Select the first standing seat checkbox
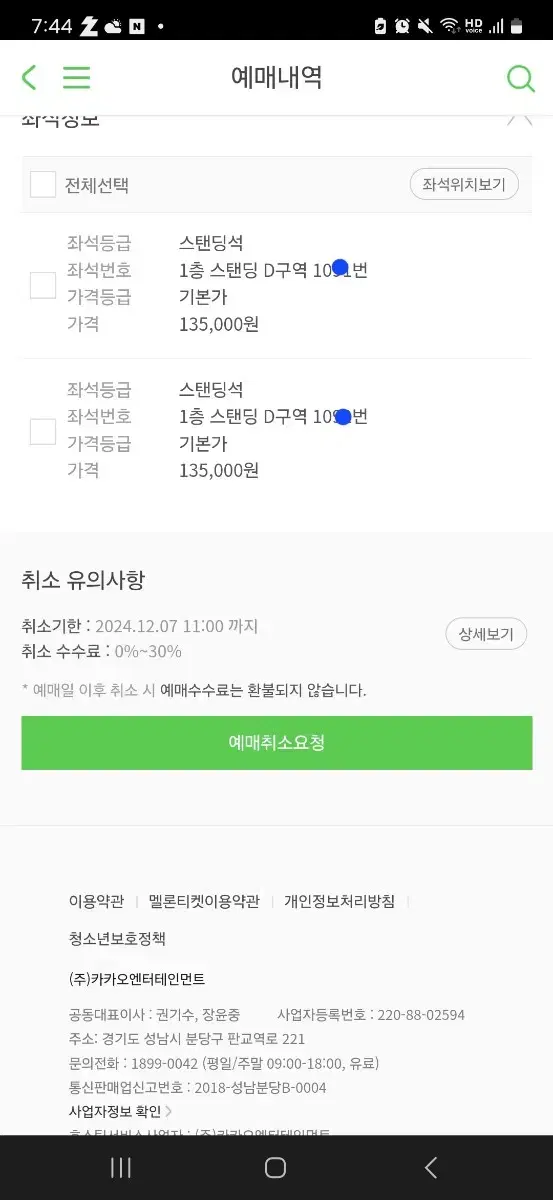The width and height of the screenshot is (553, 1200). click(x=43, y=285)
